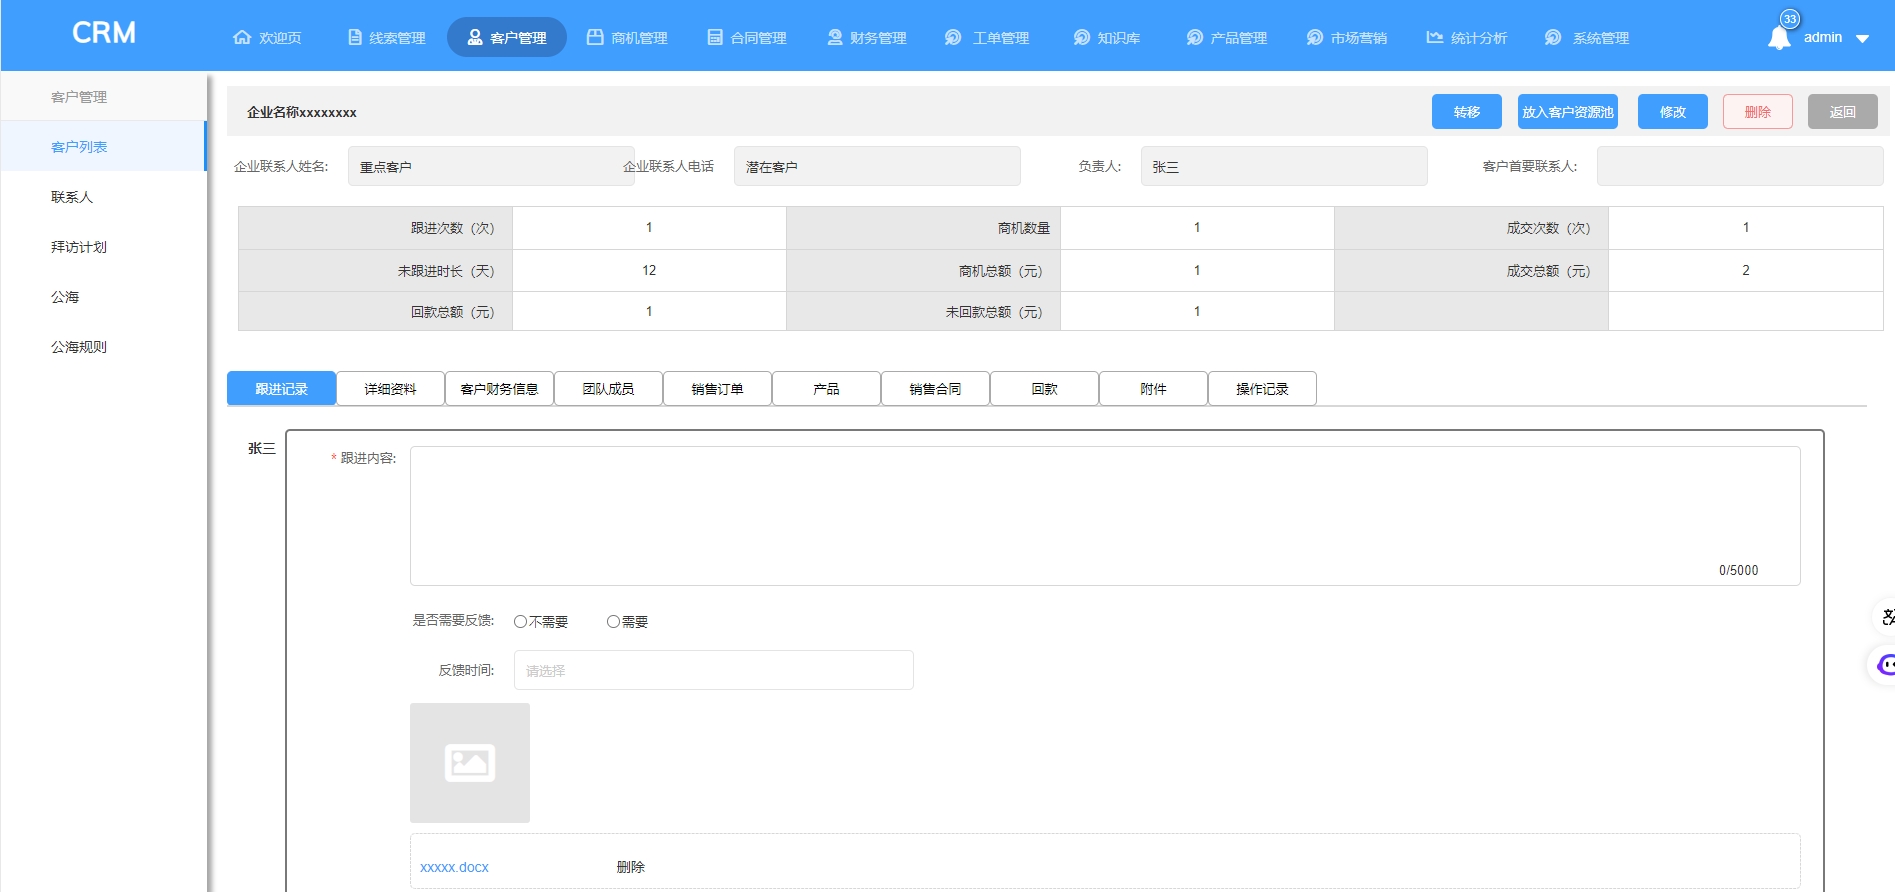
Task: Click the 客户管理 sidebar heading
Action: (x=79, y=96)
